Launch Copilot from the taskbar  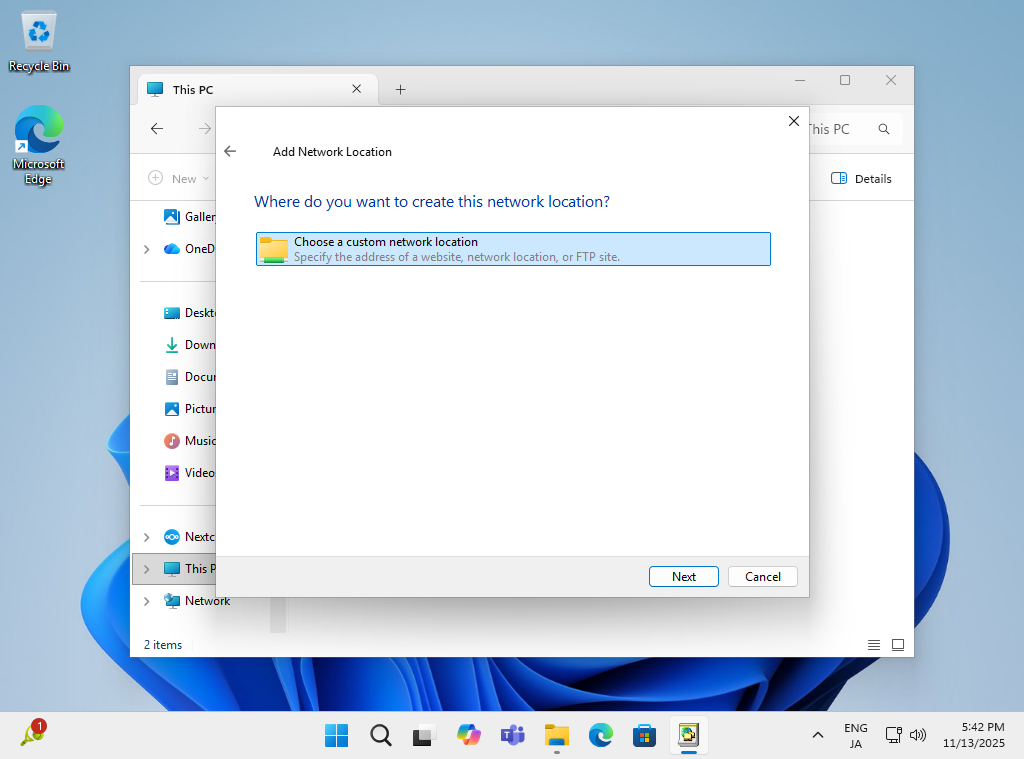(x=468, y=735)
